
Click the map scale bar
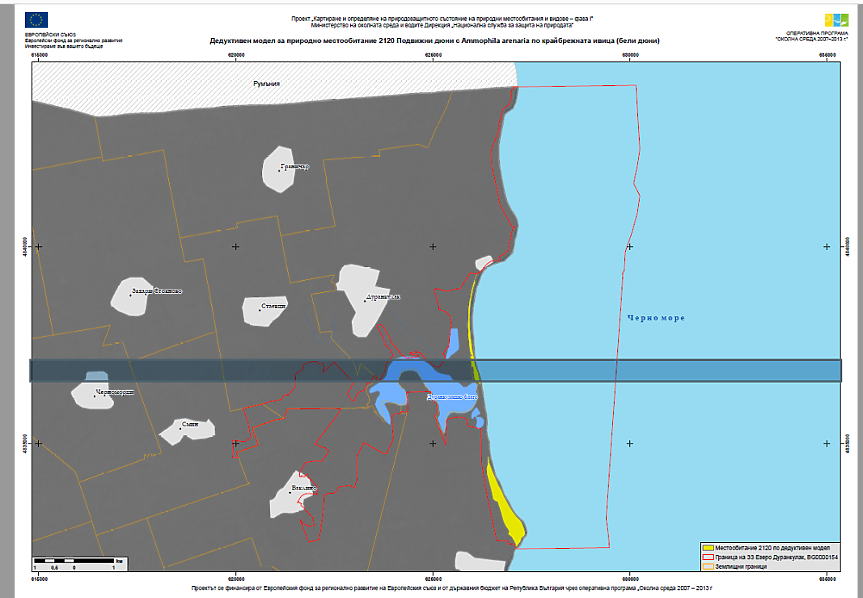(77, 560)
